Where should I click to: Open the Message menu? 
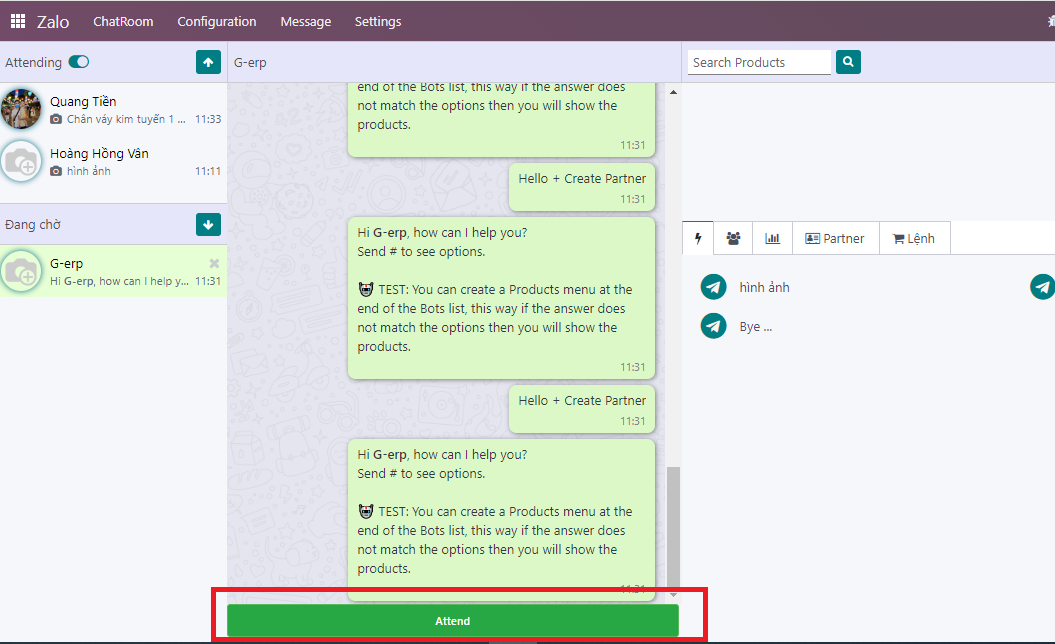pyautogui.click(x=305, y=22)
